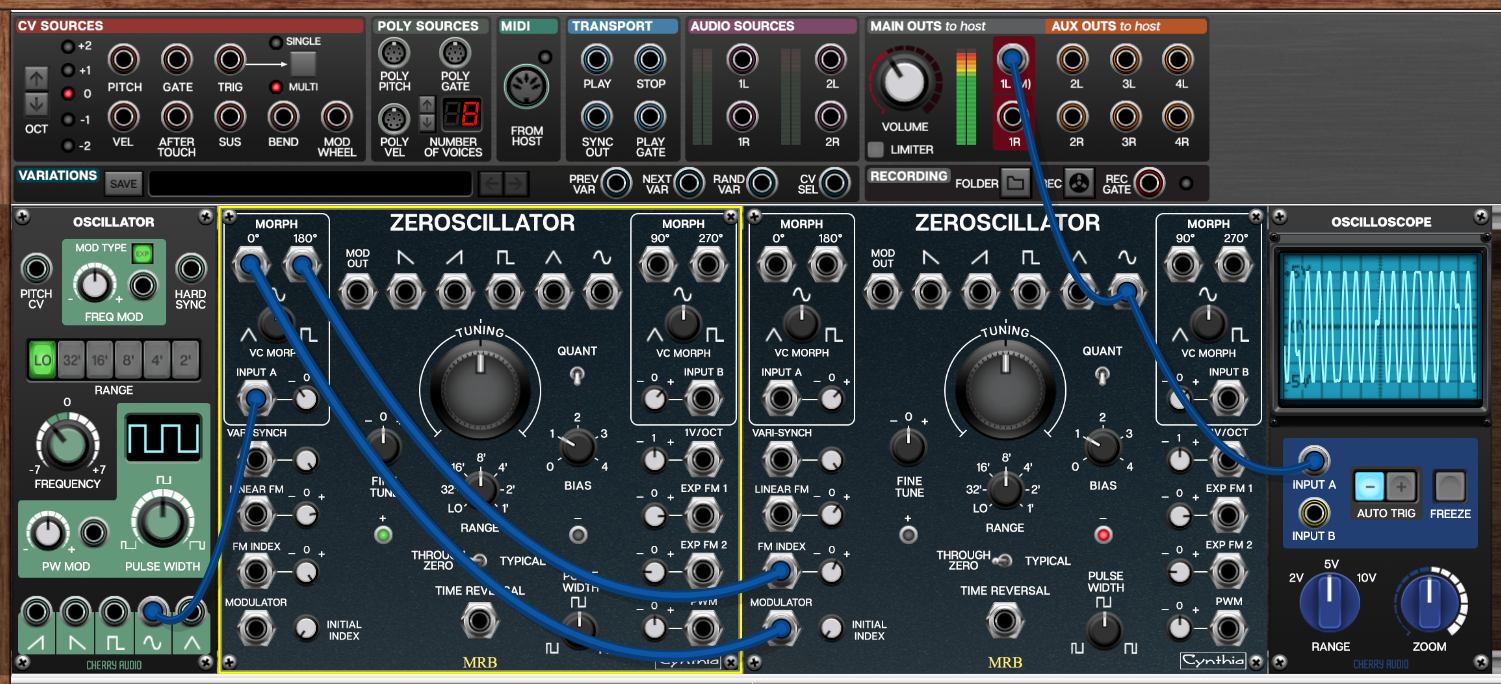Image resolution: width=1501 pixels, height=684 pixels.
Task: Click the Oscilloscope INPUT B jack
Action: point(1313,514)
